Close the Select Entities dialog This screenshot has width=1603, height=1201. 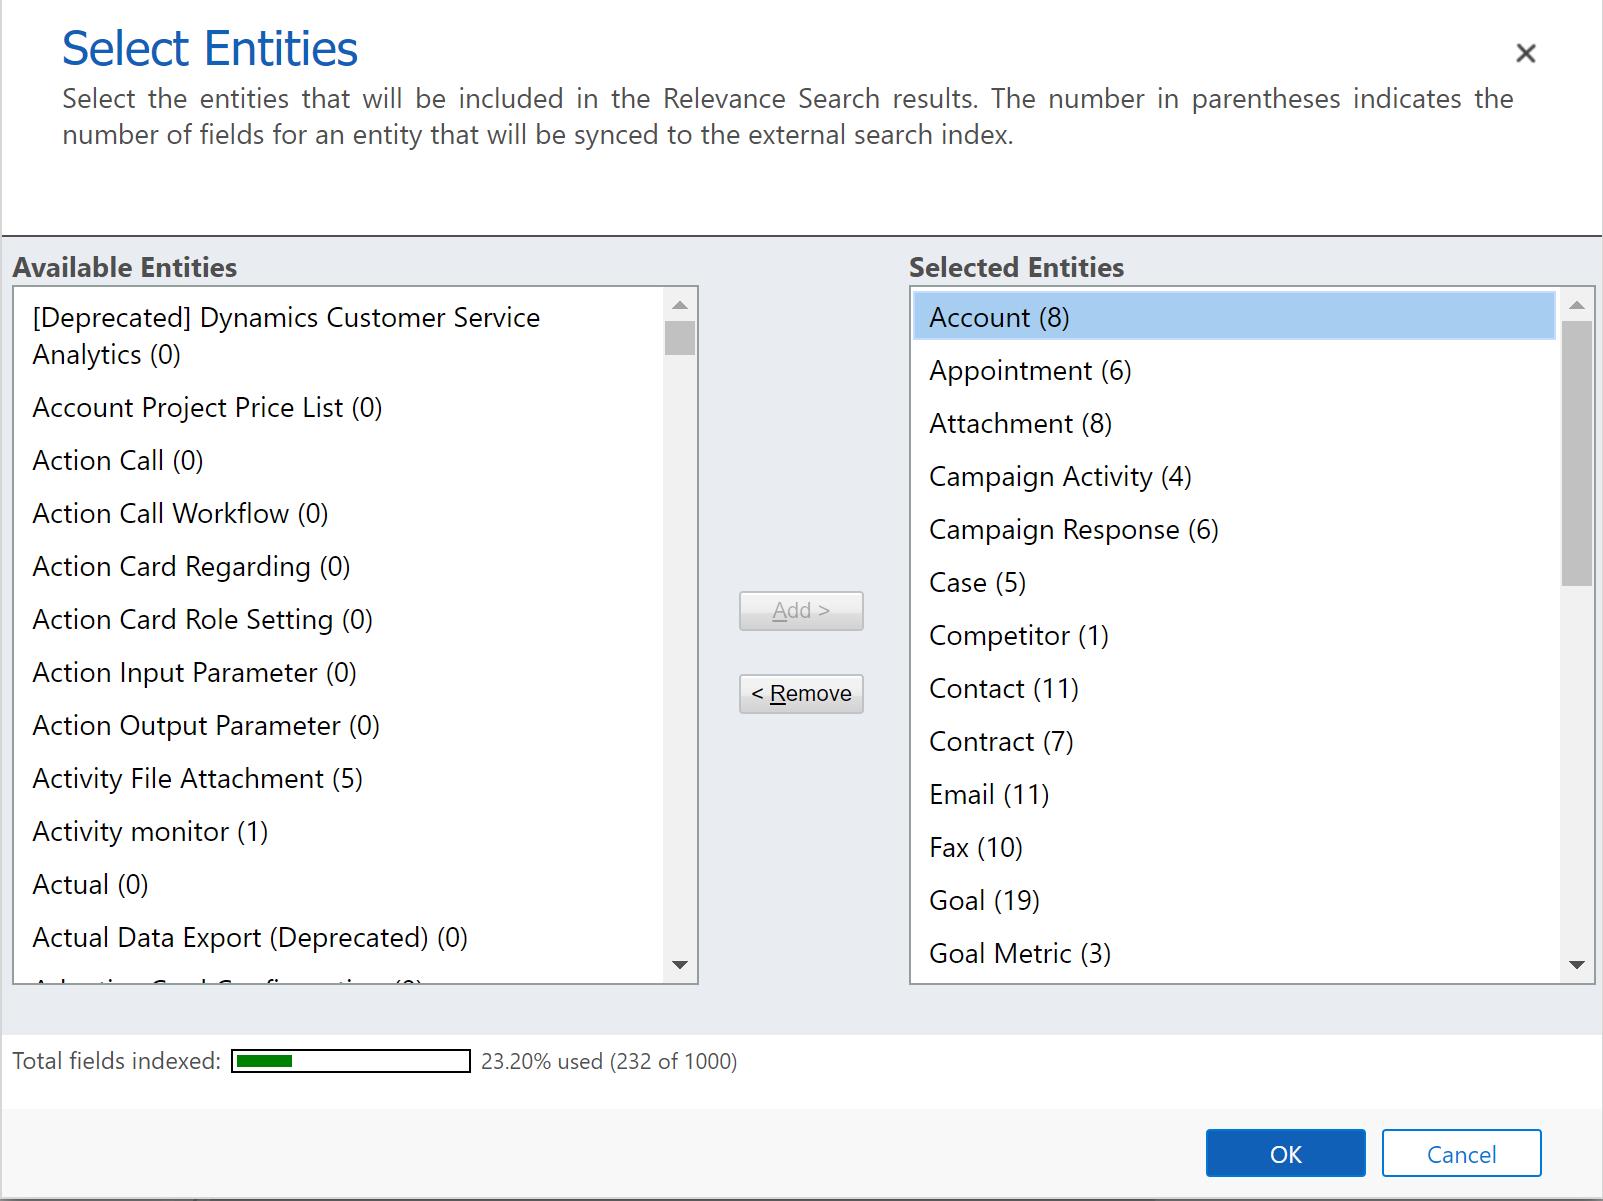tap(1525, 53)
